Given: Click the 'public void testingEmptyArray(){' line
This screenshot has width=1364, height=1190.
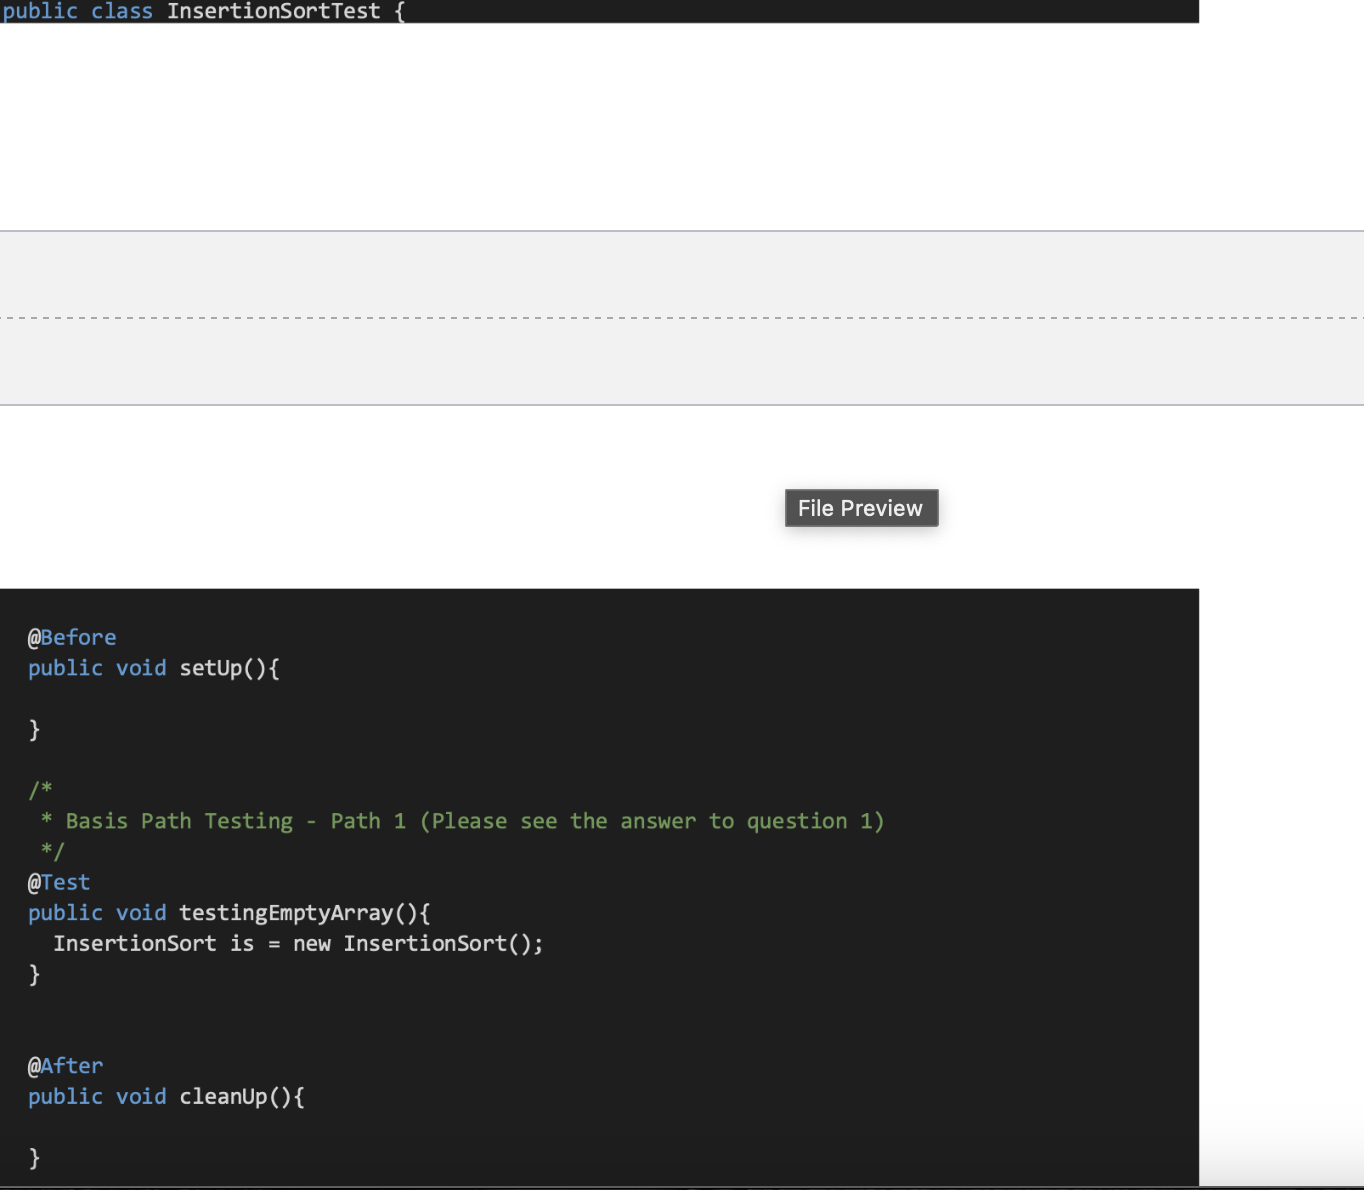Looking at the screenshot, I should click(229, 913).
